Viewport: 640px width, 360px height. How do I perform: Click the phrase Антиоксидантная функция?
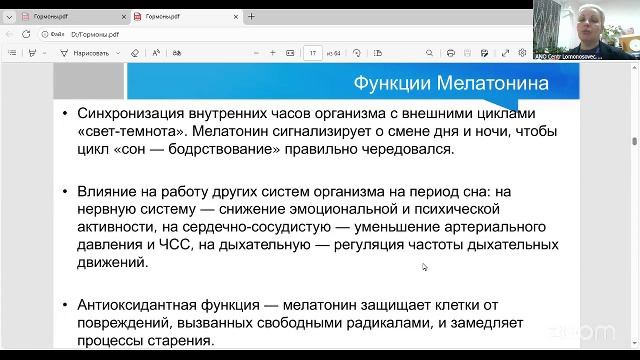coord(168,305)
